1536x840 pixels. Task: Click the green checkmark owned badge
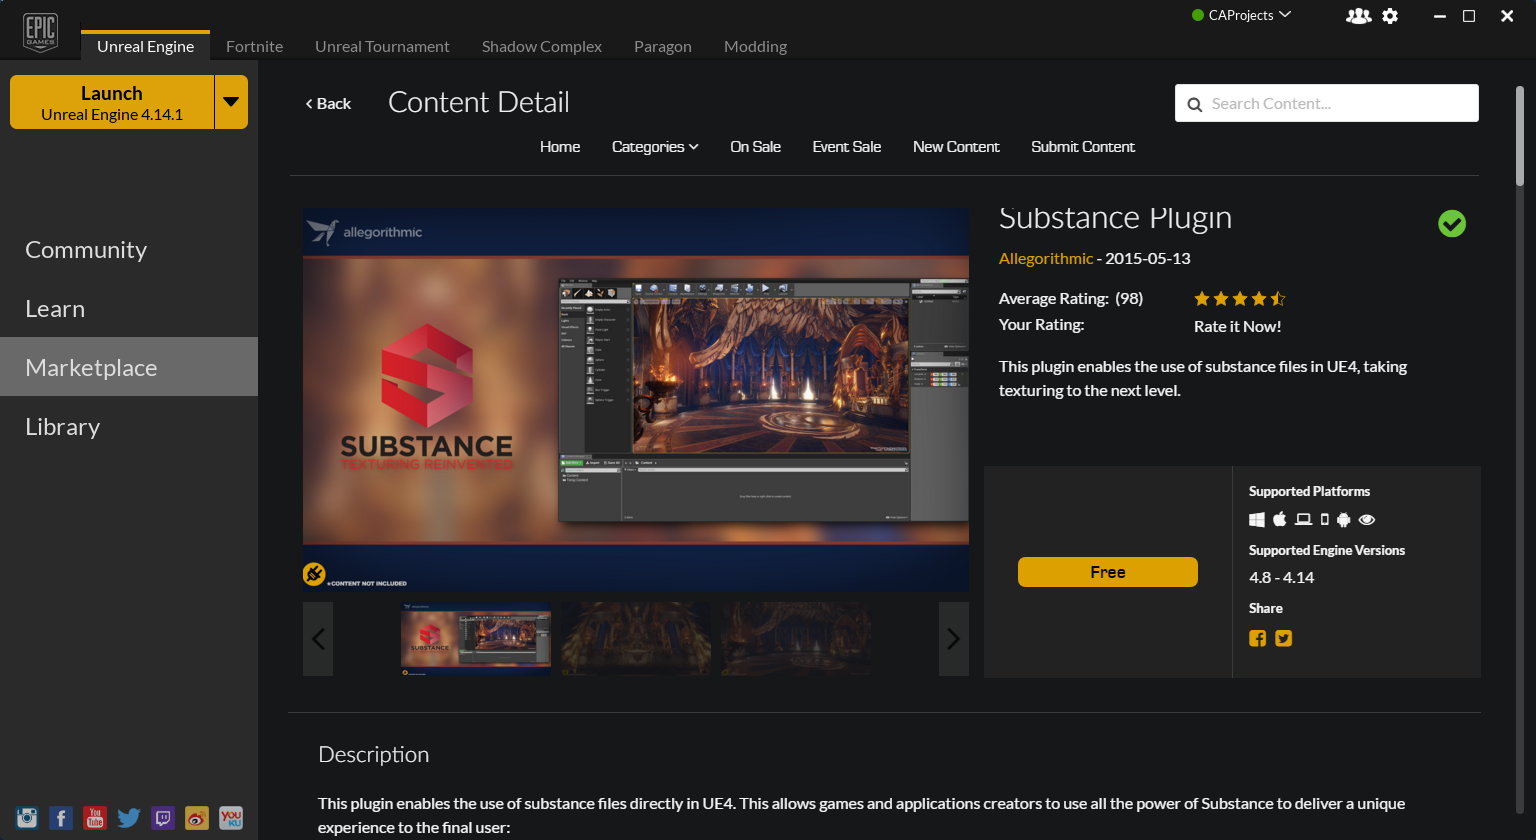[1452, 224]
